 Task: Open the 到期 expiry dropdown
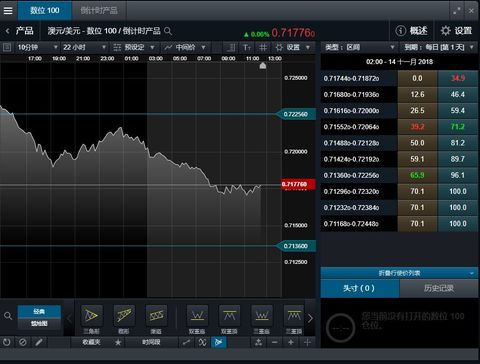point(438,47)
